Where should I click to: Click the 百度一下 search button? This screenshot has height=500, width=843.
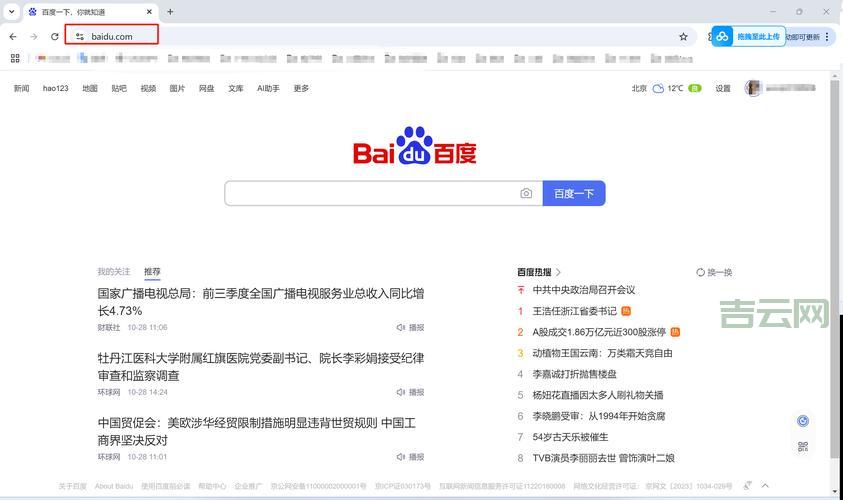(574, 193)
